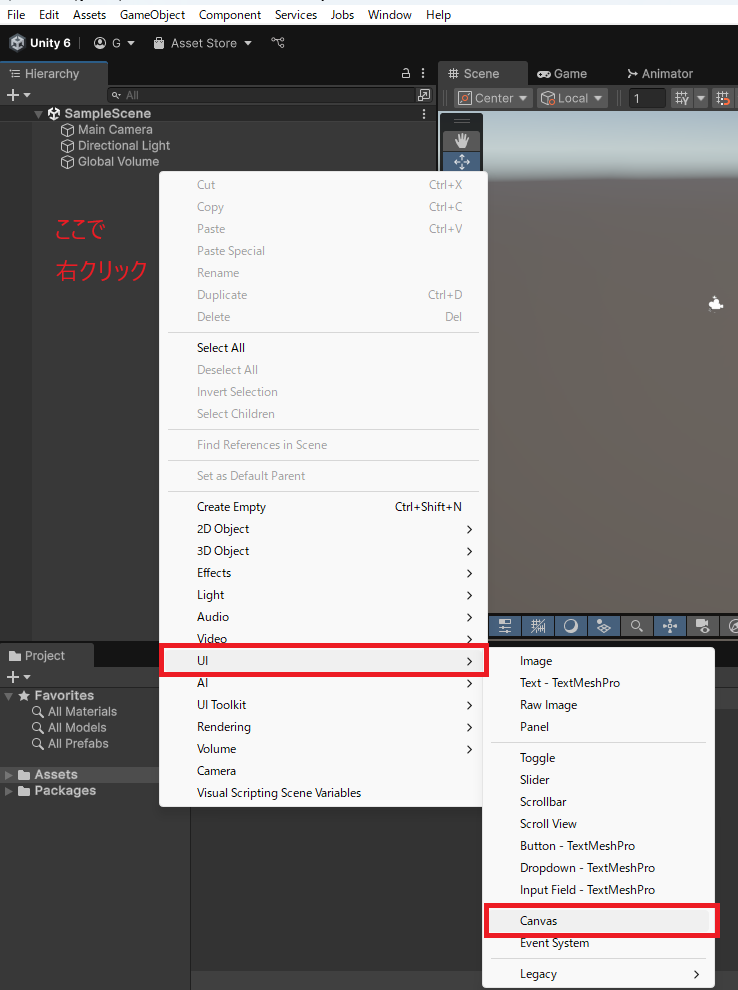Collapse the Favorites folder arrow
This screenshot has height=990, width=738.
(9, 696)
